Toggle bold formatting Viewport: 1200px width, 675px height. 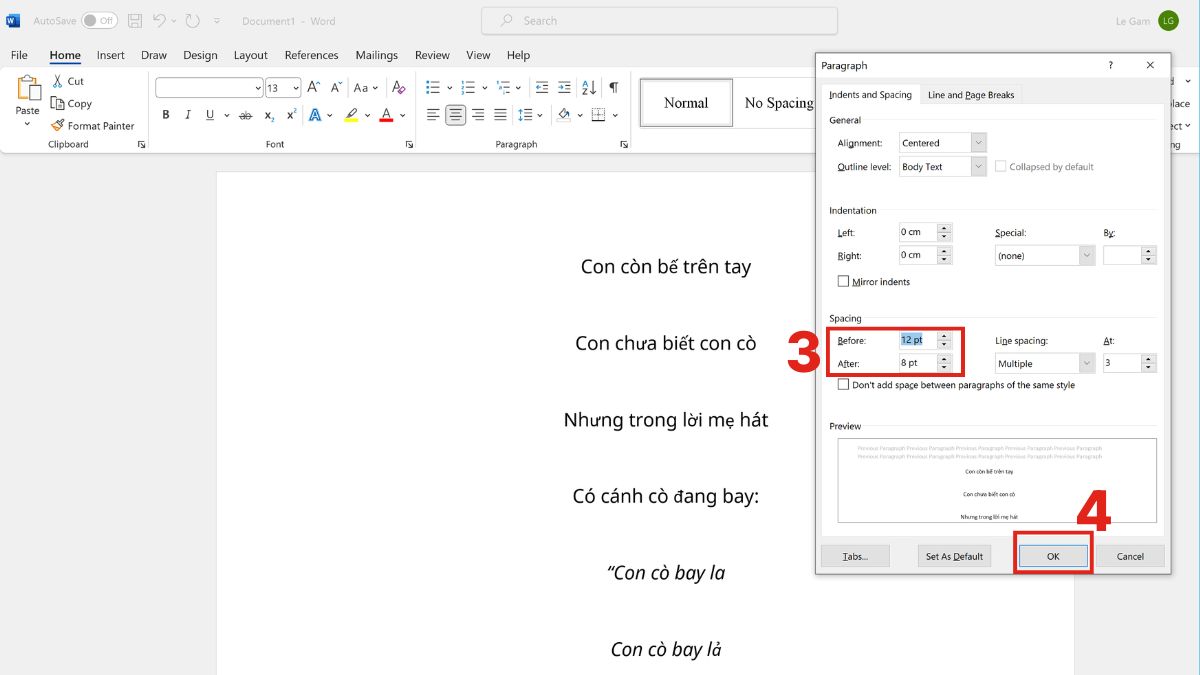166,115
